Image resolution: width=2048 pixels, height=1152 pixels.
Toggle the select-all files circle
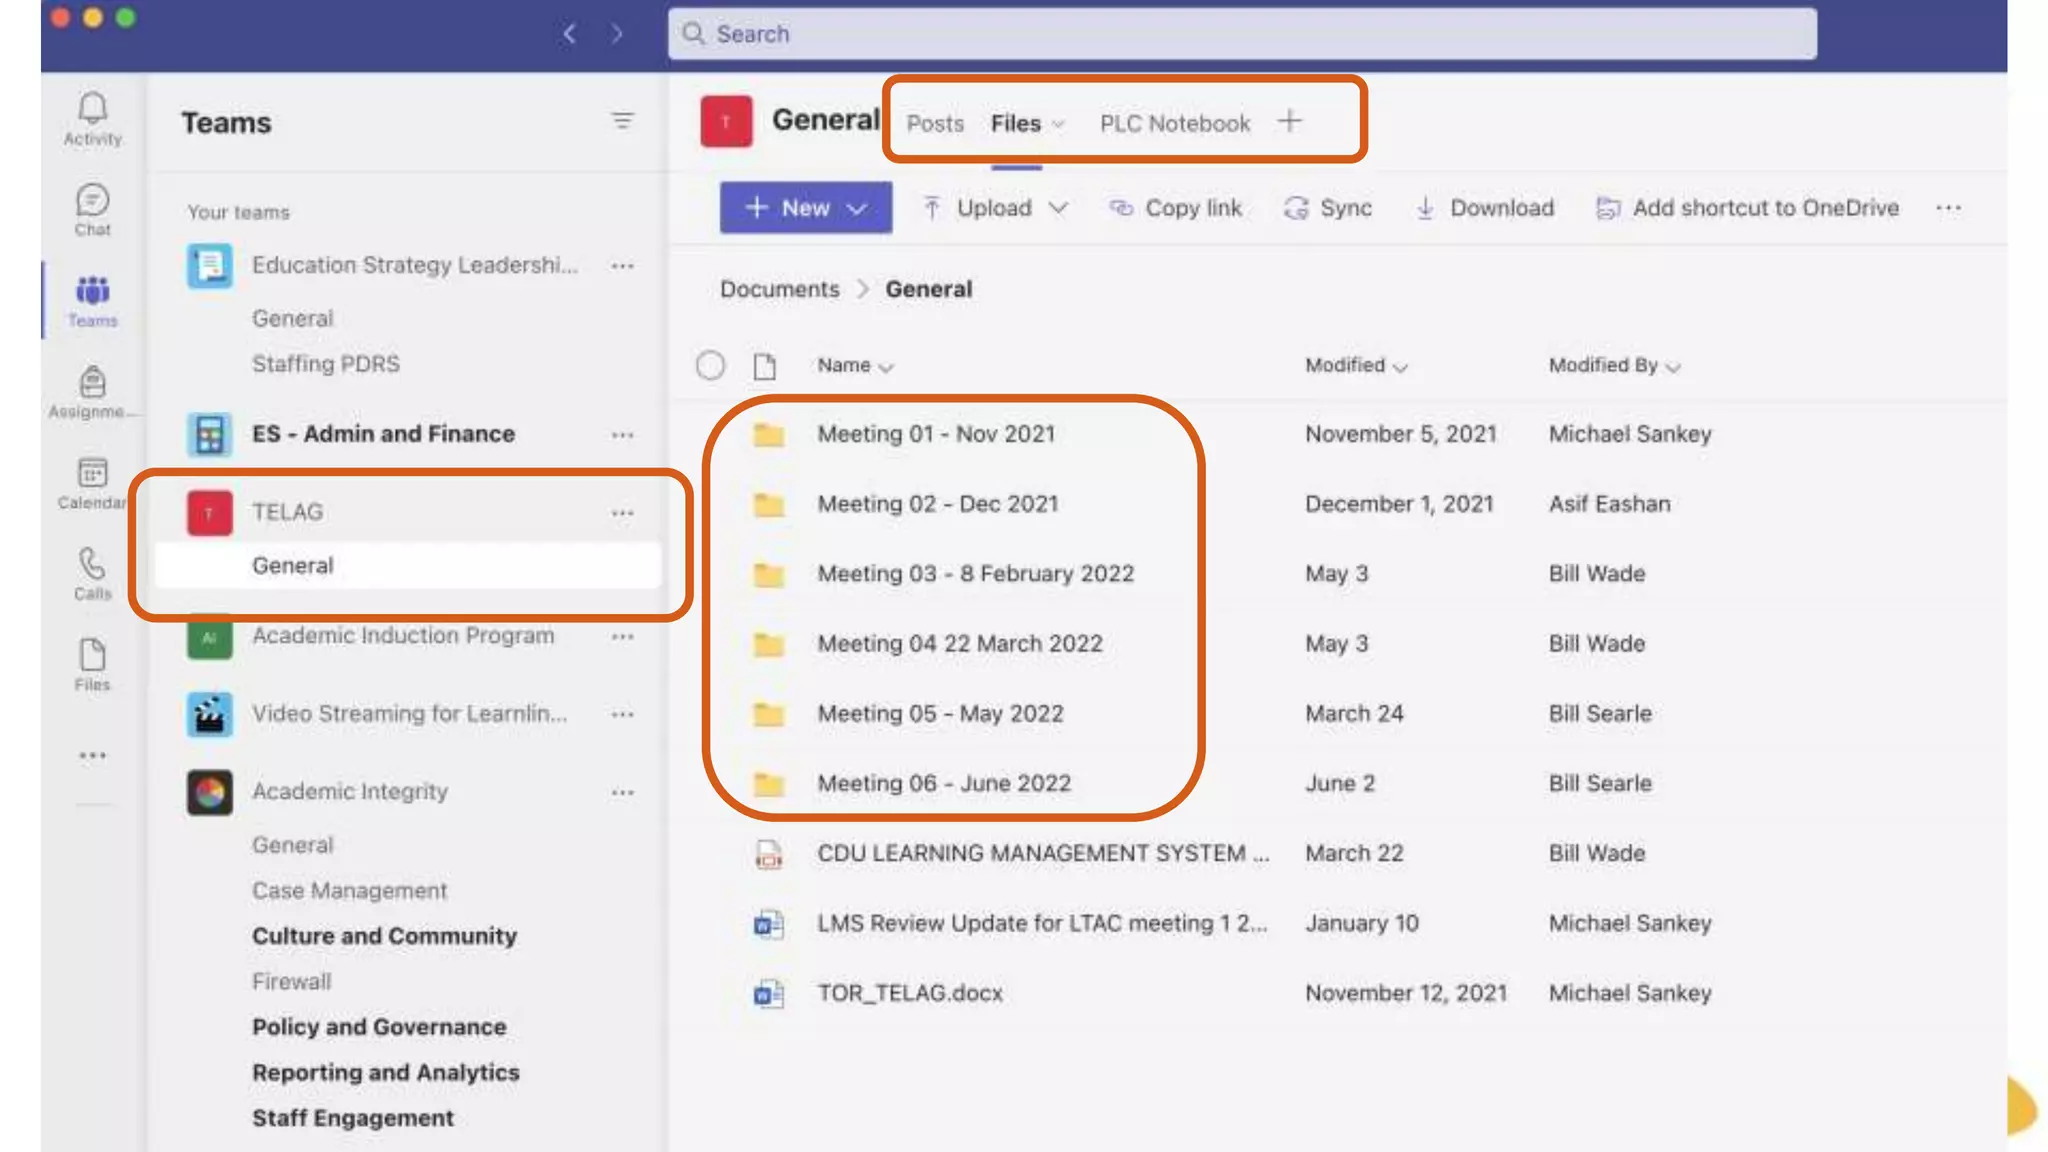pos(710,366)
